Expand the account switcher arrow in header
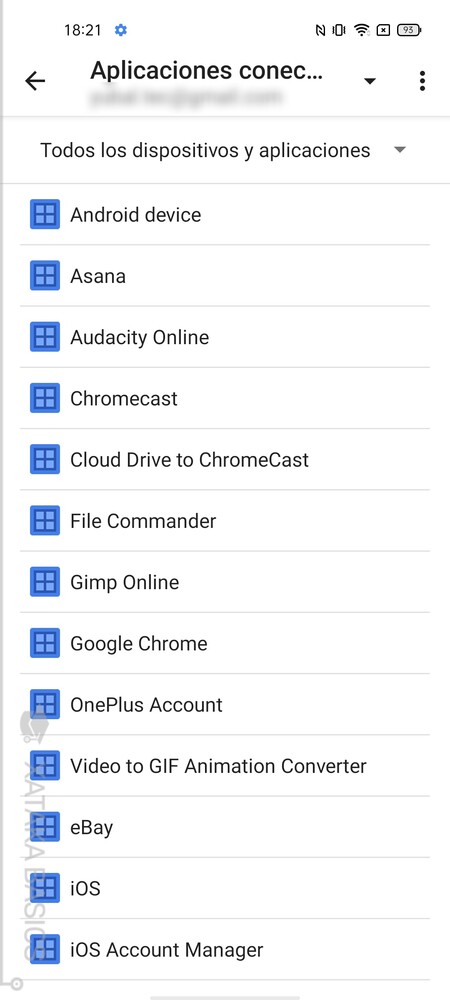 (369, 81)
